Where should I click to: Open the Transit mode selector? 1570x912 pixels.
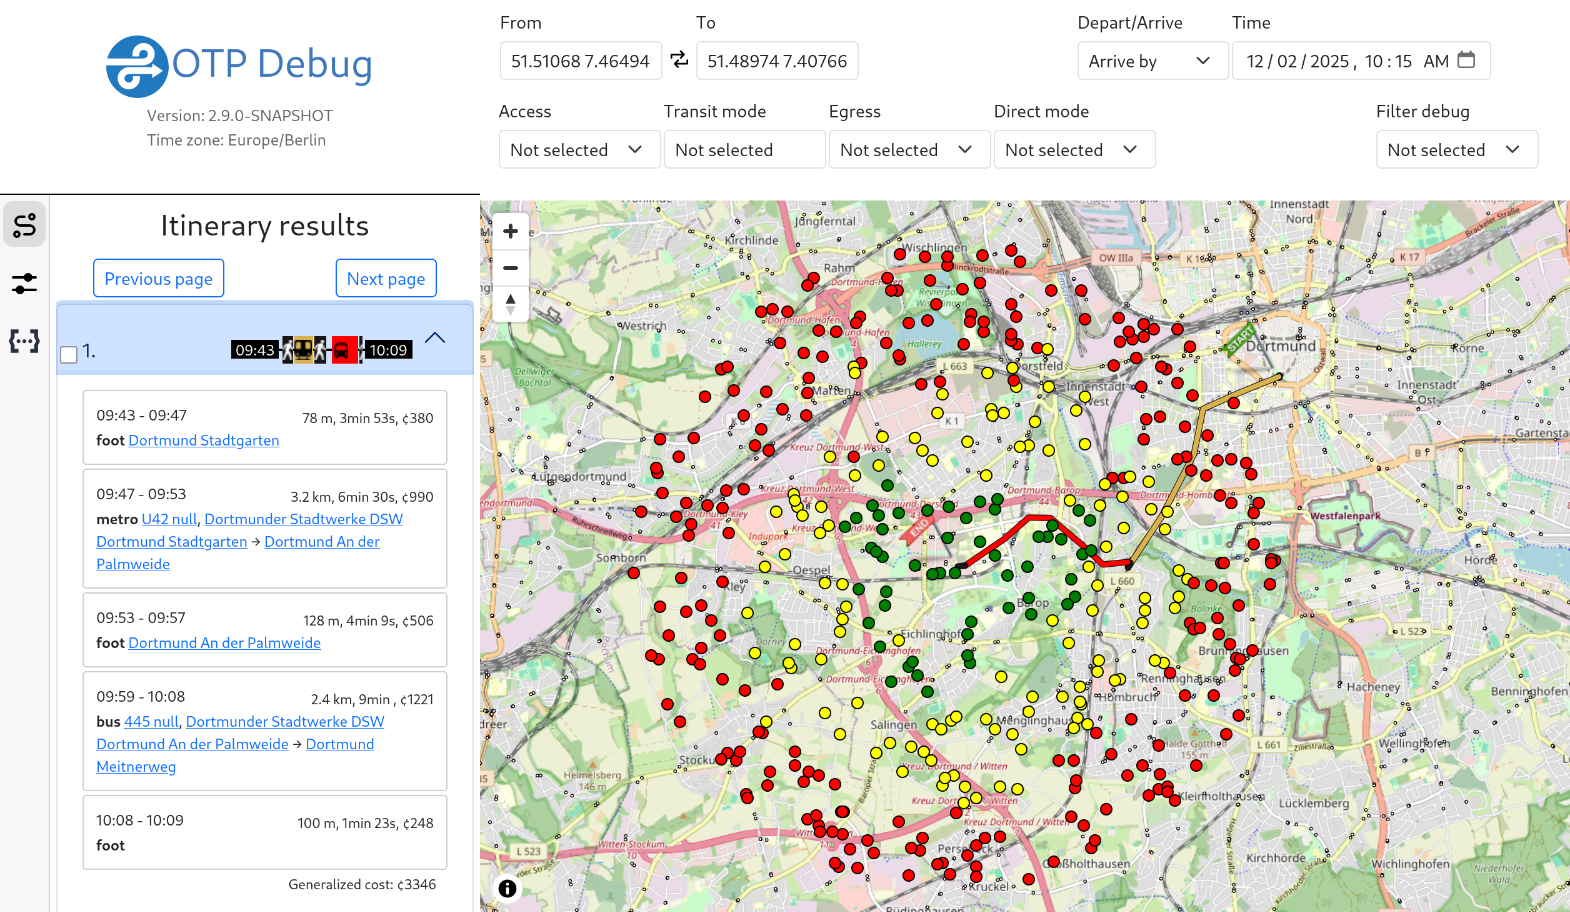point(744,149)
